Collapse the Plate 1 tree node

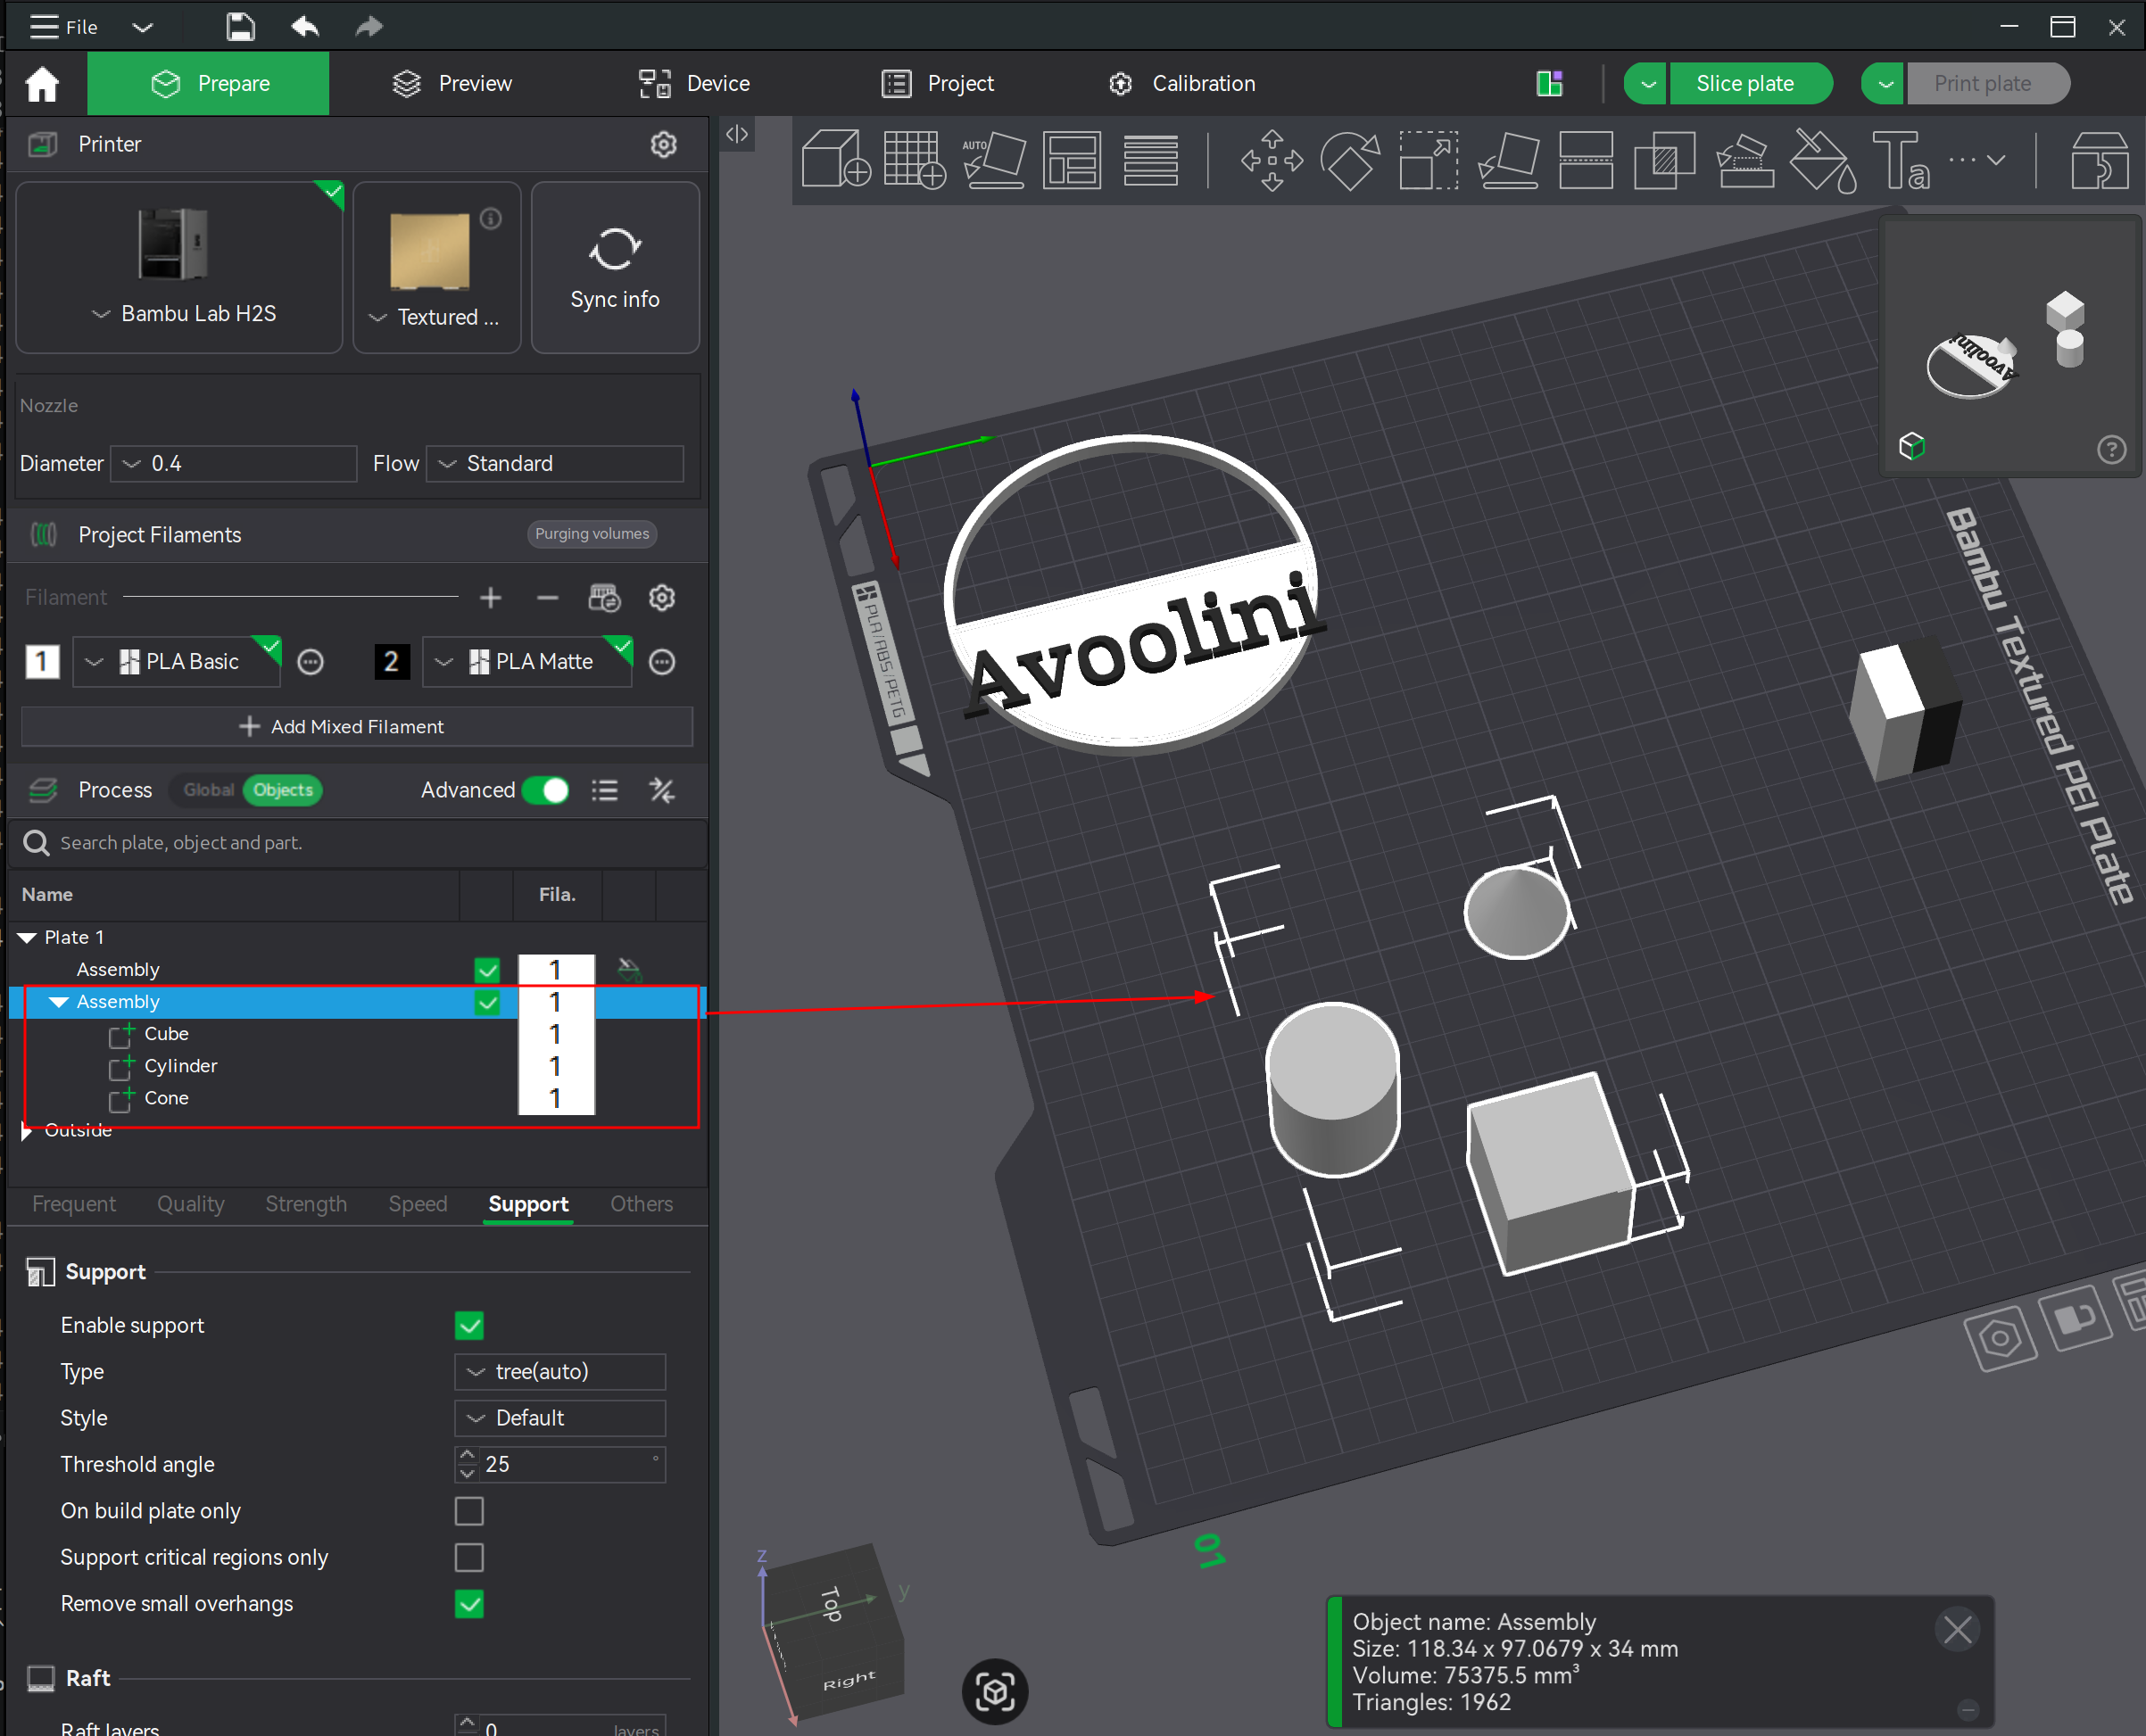tap(28, 938)
